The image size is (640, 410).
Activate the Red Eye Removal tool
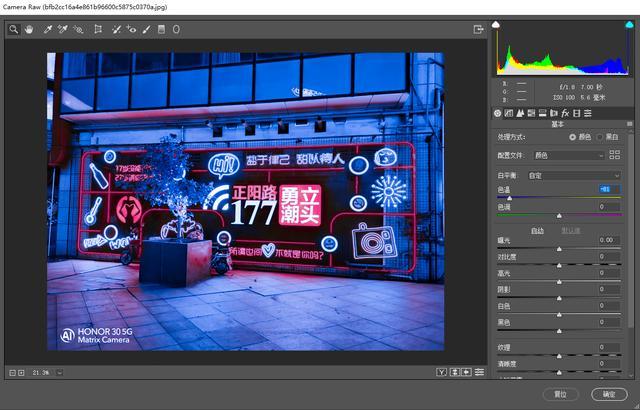(132, 30)
